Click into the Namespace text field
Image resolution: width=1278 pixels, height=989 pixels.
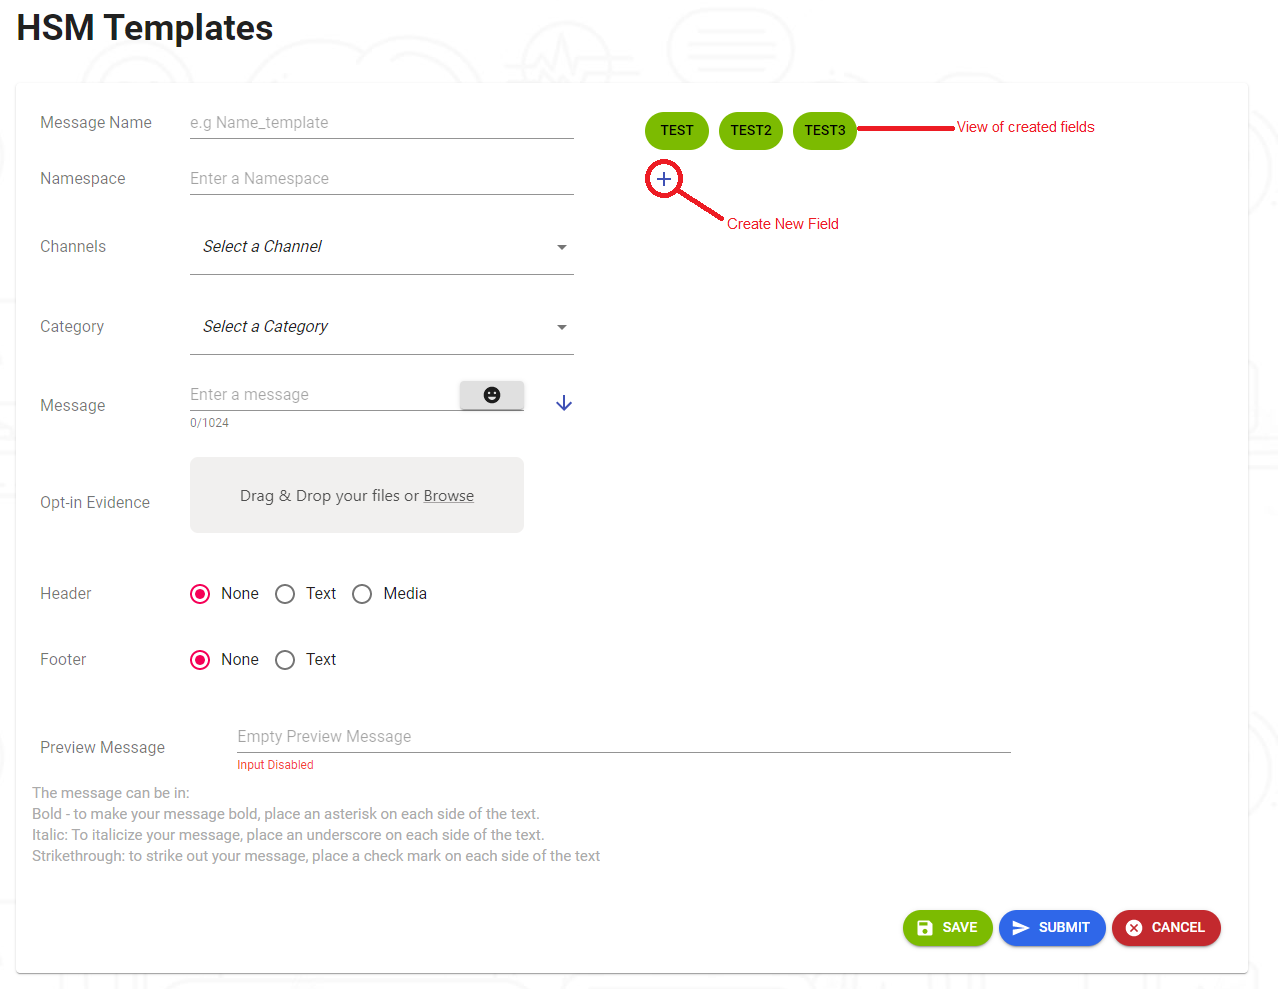[381, 179]
